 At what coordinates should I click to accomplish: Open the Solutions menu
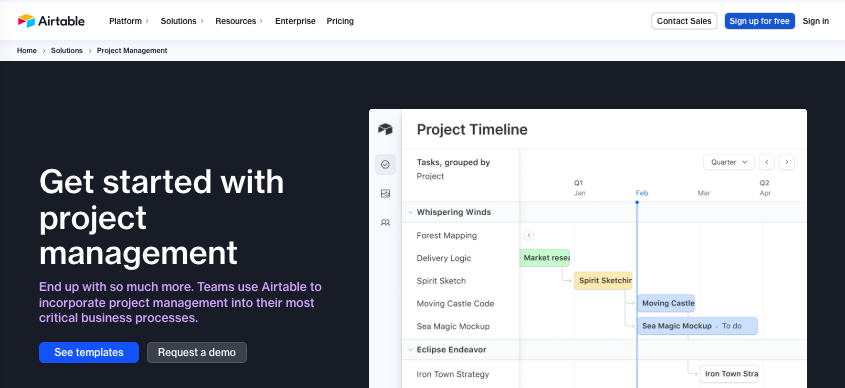pos(182,21)
